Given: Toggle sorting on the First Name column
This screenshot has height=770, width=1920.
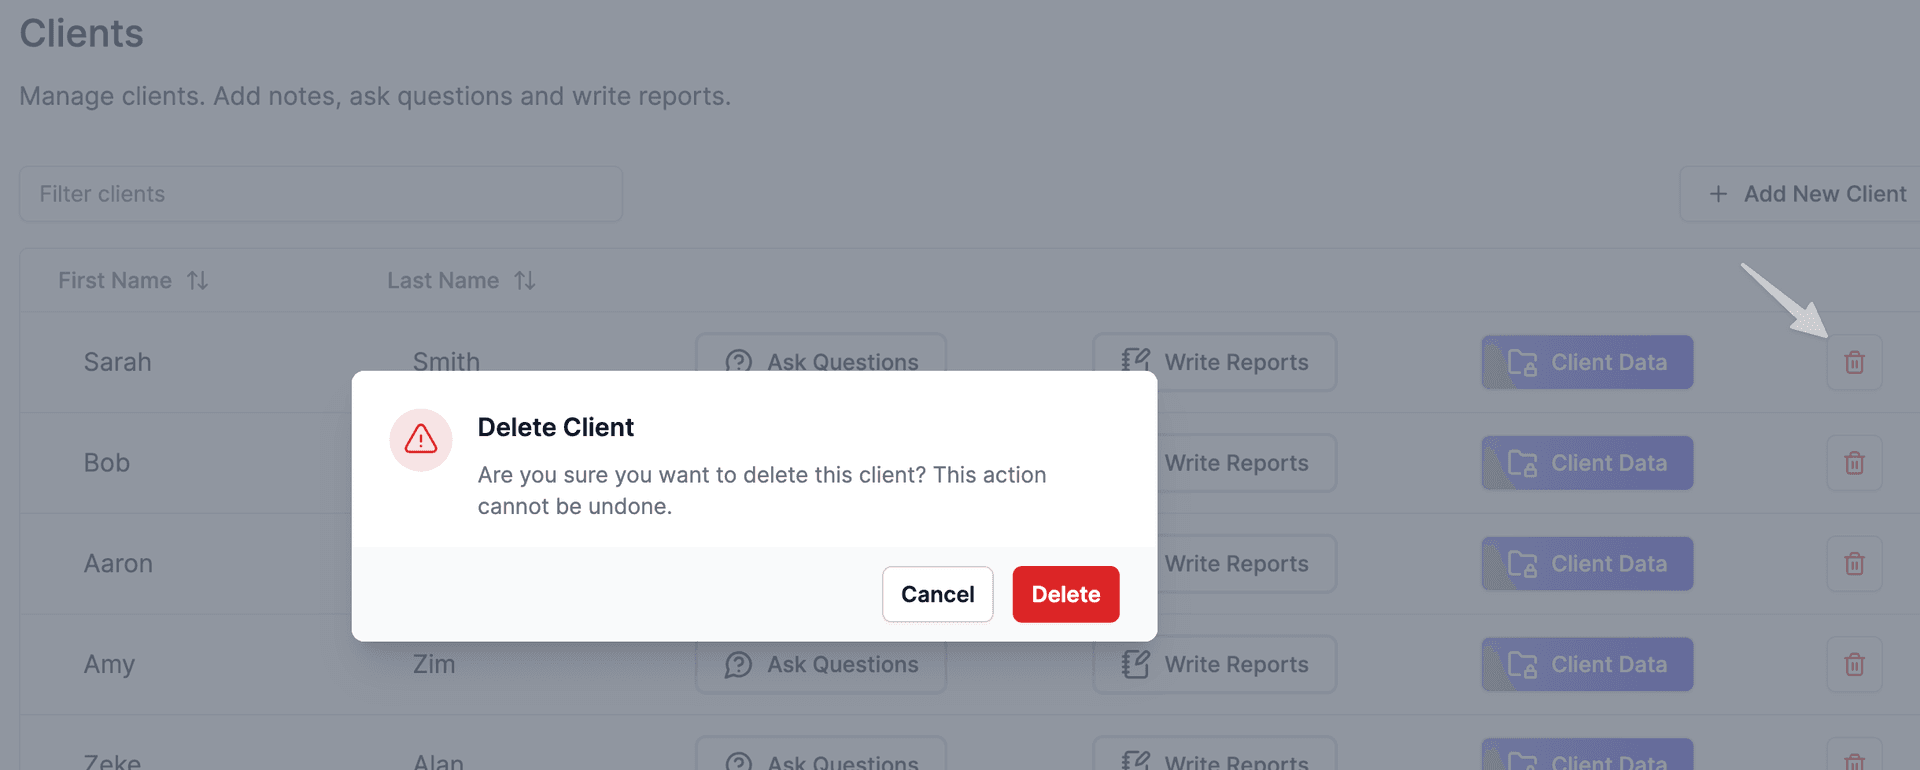Looking at the screenshot, I should point(197,280).
